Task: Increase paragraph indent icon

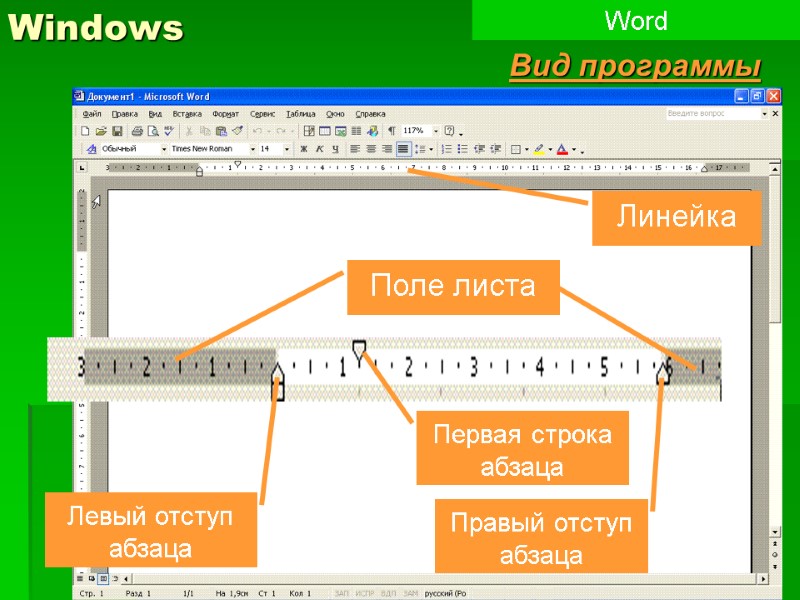Action: click(x=495, y=149)
